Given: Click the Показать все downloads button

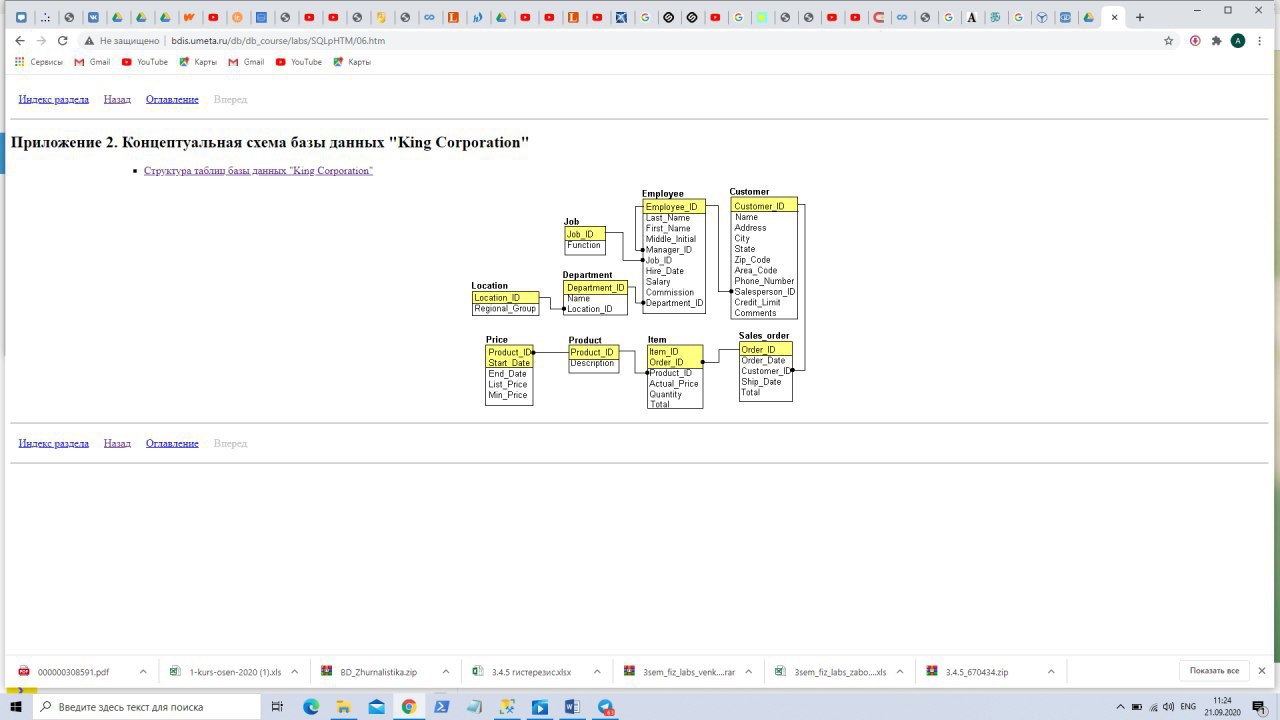Looking at the screenshot, I should tap(1214, 671).
